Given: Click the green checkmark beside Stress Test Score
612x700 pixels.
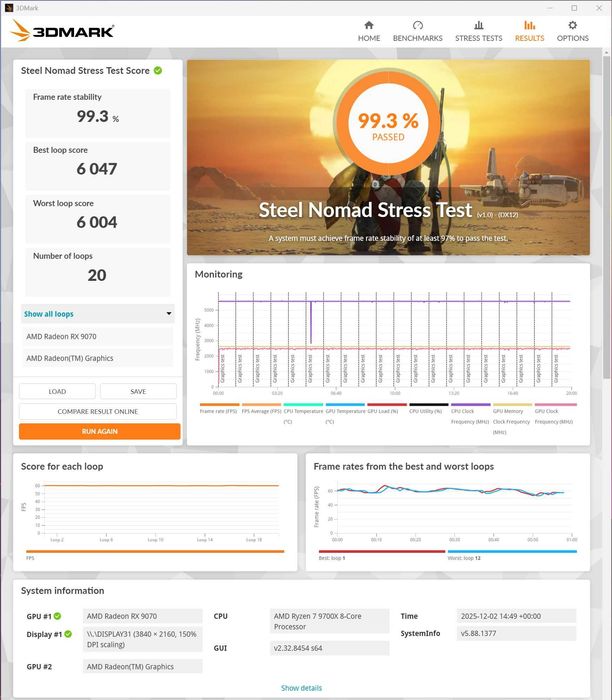Looking at the screenshot, I should coord(158,71).
